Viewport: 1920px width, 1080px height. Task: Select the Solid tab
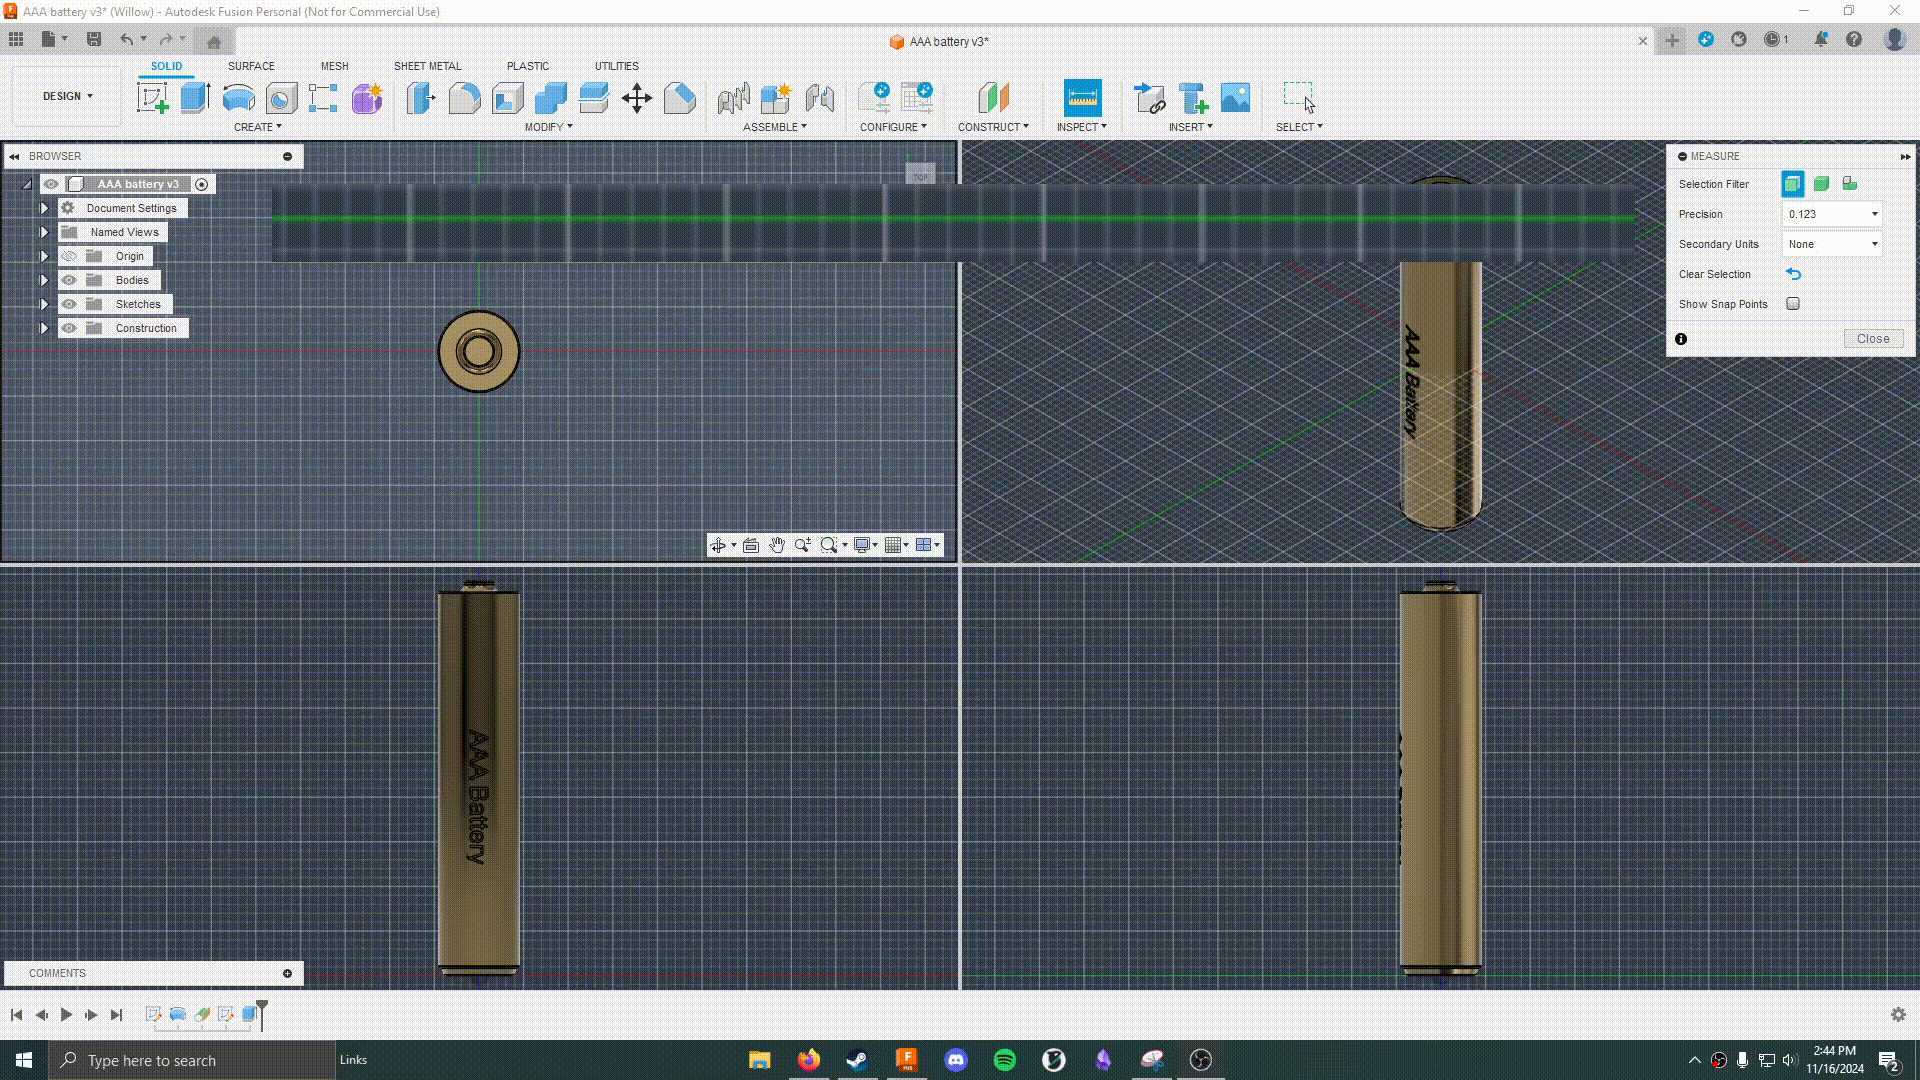167,66
